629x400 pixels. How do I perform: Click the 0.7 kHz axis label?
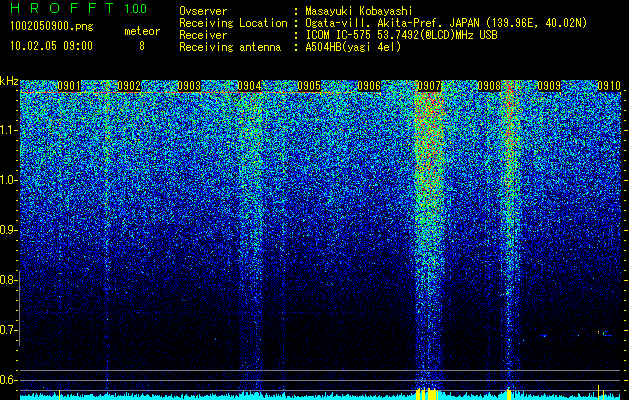[9, 330]
